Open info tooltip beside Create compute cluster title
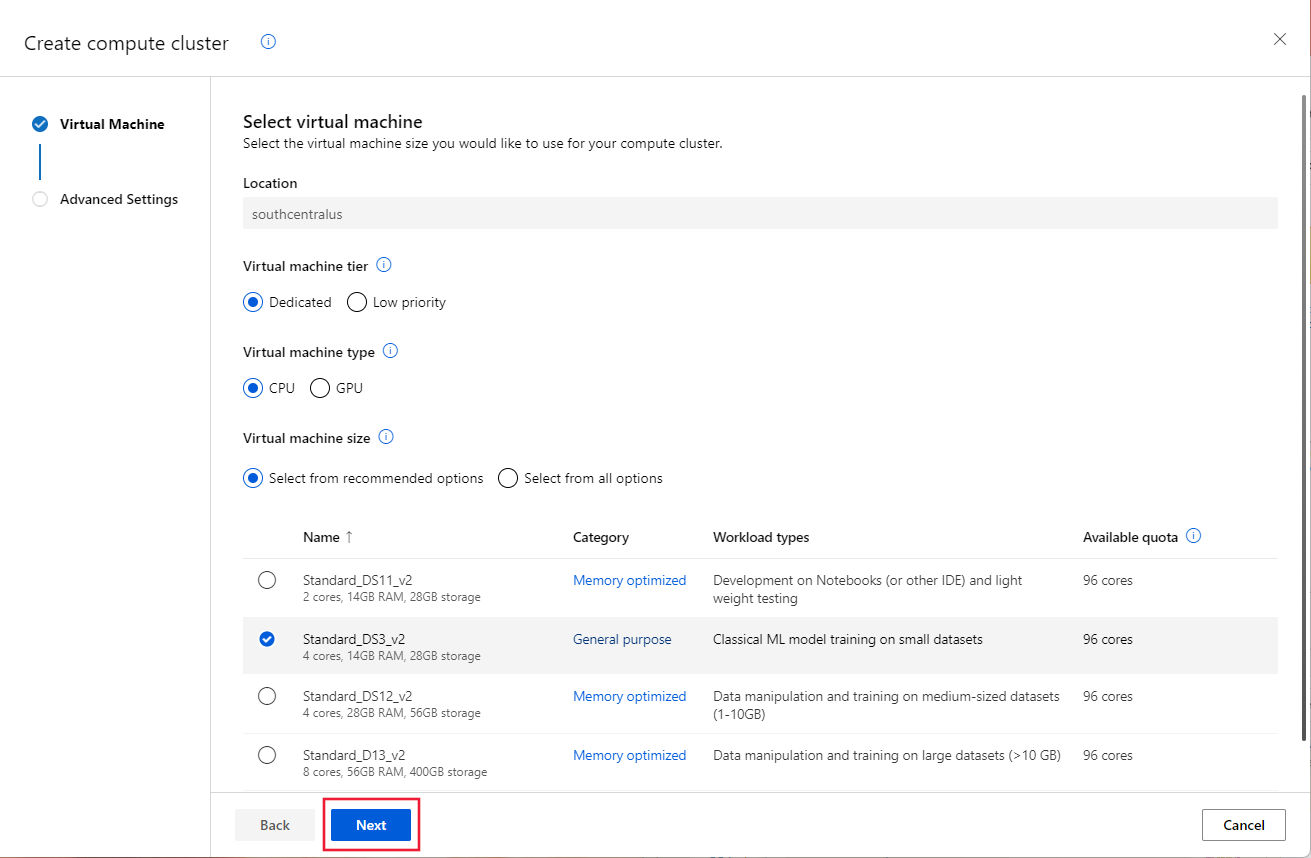Viewport: 1311px width, 858px height. 267,42
